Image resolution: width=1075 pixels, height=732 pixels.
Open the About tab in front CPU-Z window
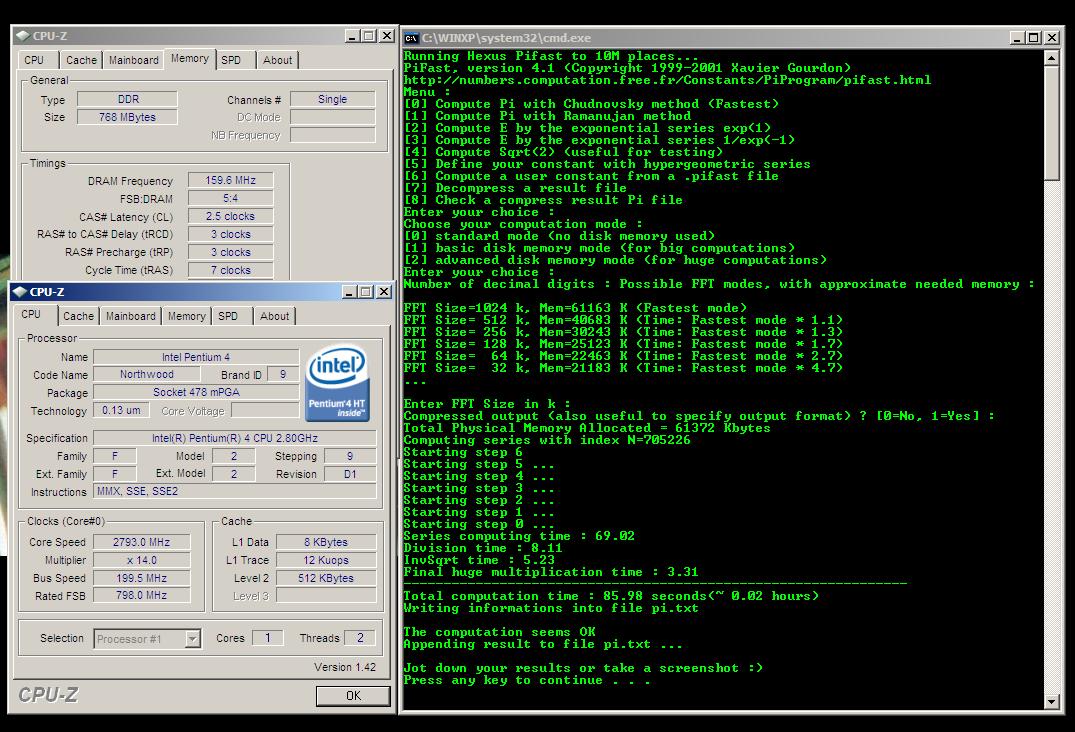(x=274, y=316)
